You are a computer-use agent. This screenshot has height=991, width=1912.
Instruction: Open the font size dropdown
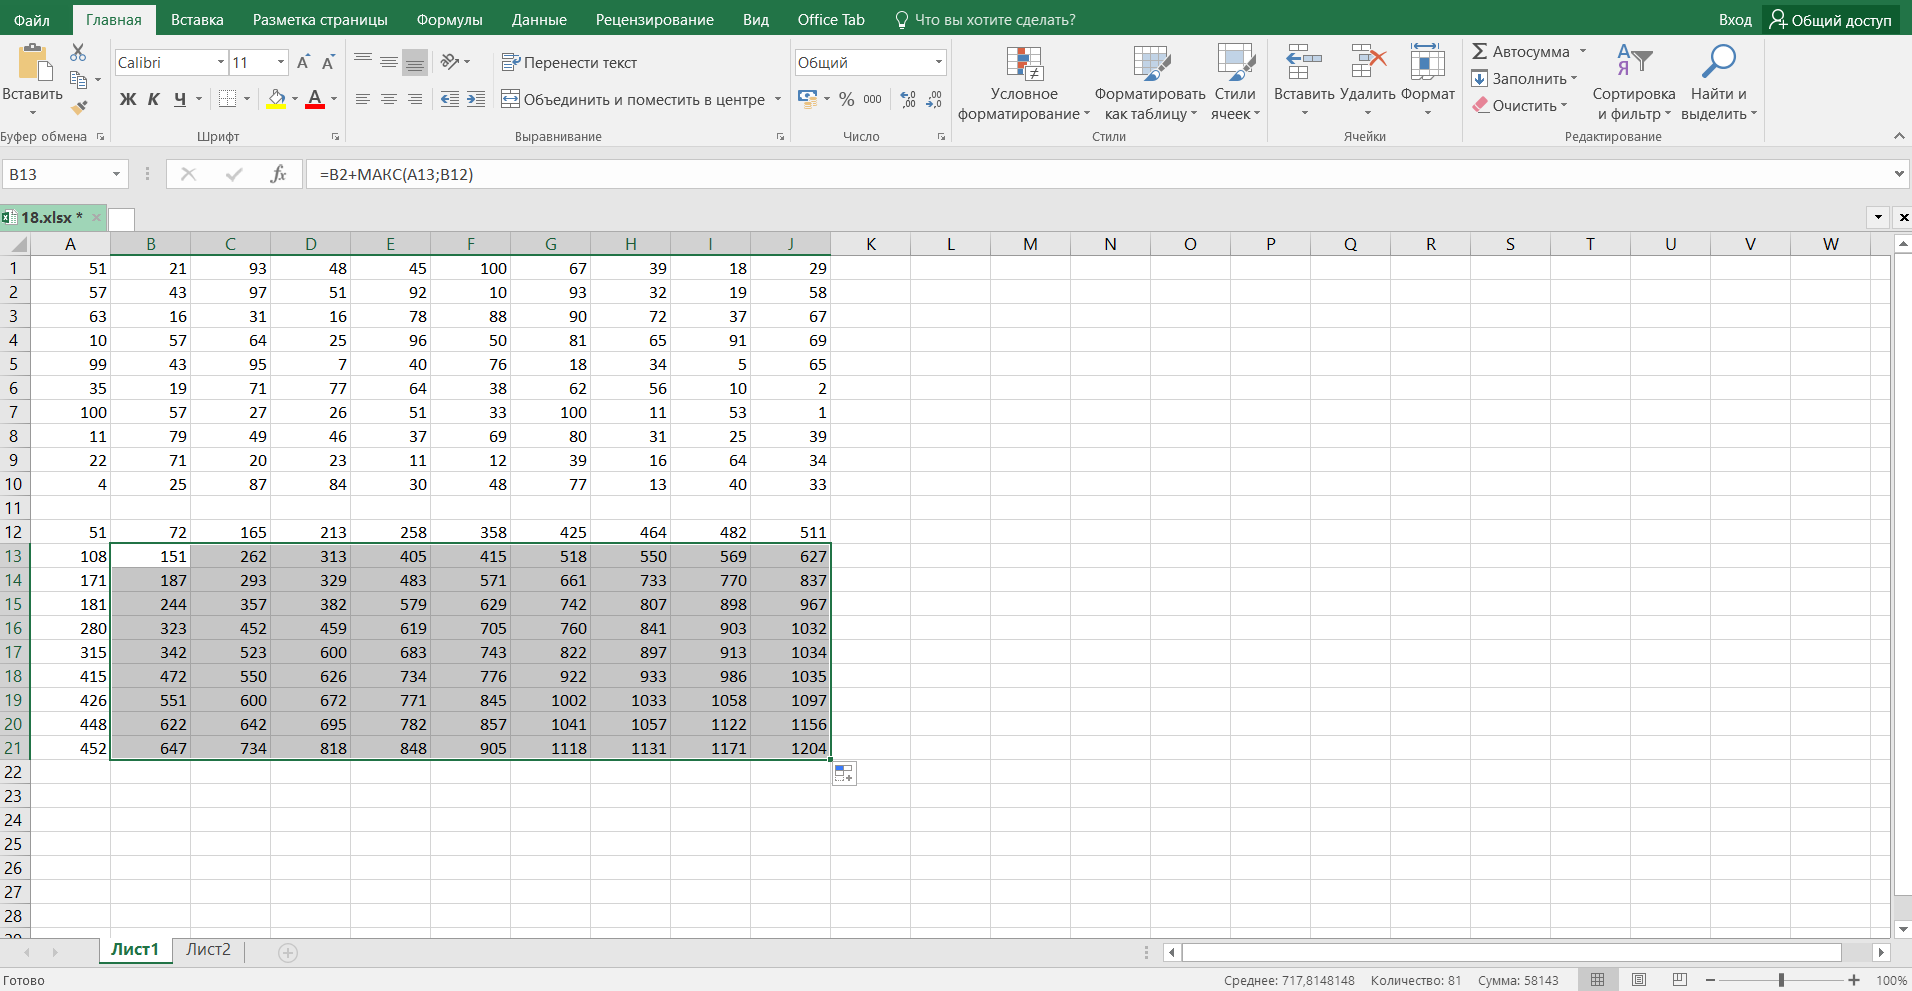pyautogui.click(x=281, y=62)
